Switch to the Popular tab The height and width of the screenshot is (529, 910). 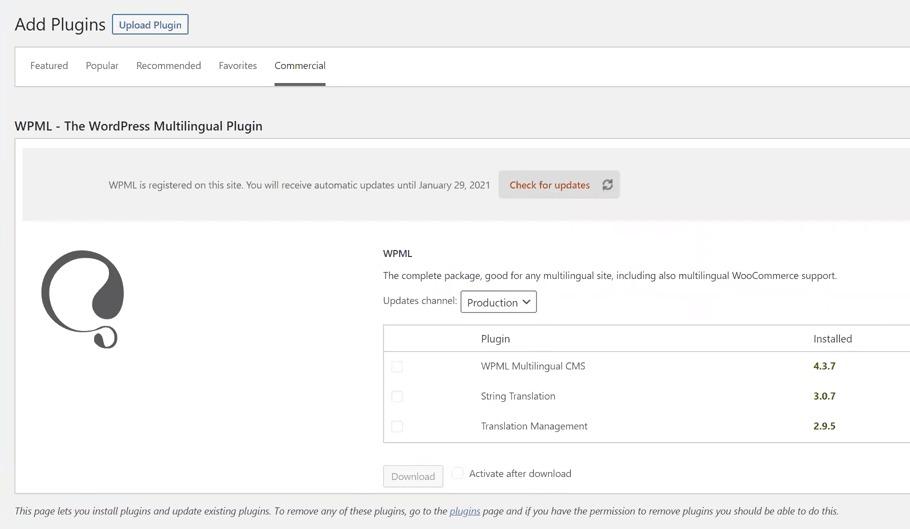tap(102, 66)
